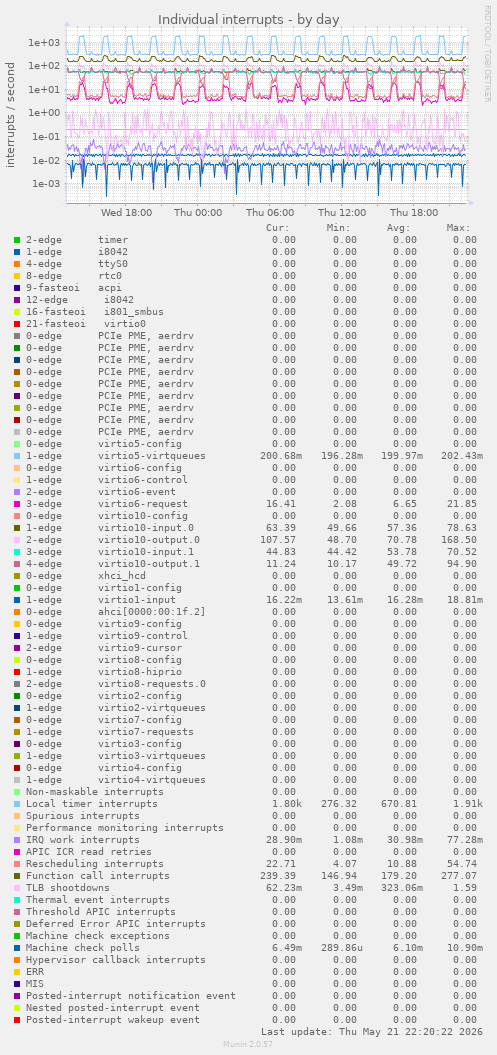Click the swatch for Rescheduling interrupts
The image size is (497, 1055).
click(x=17, y=863)
